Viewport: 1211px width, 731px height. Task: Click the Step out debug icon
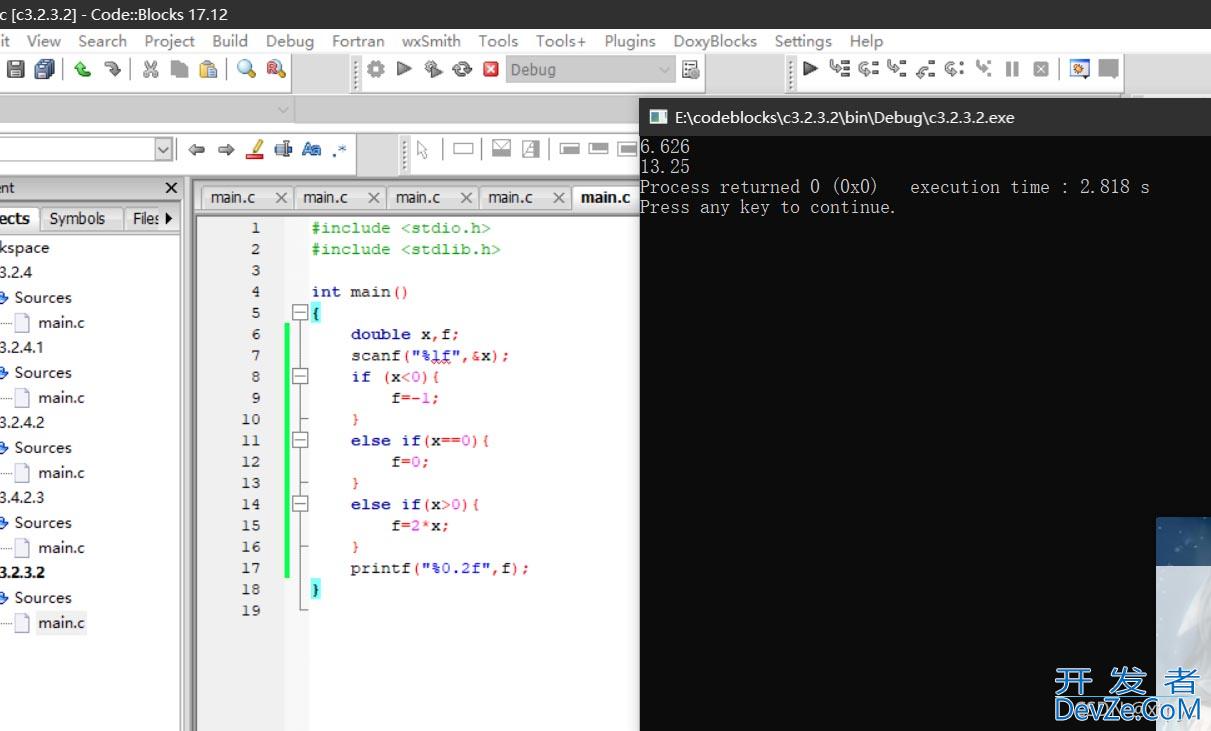(926, 68)
